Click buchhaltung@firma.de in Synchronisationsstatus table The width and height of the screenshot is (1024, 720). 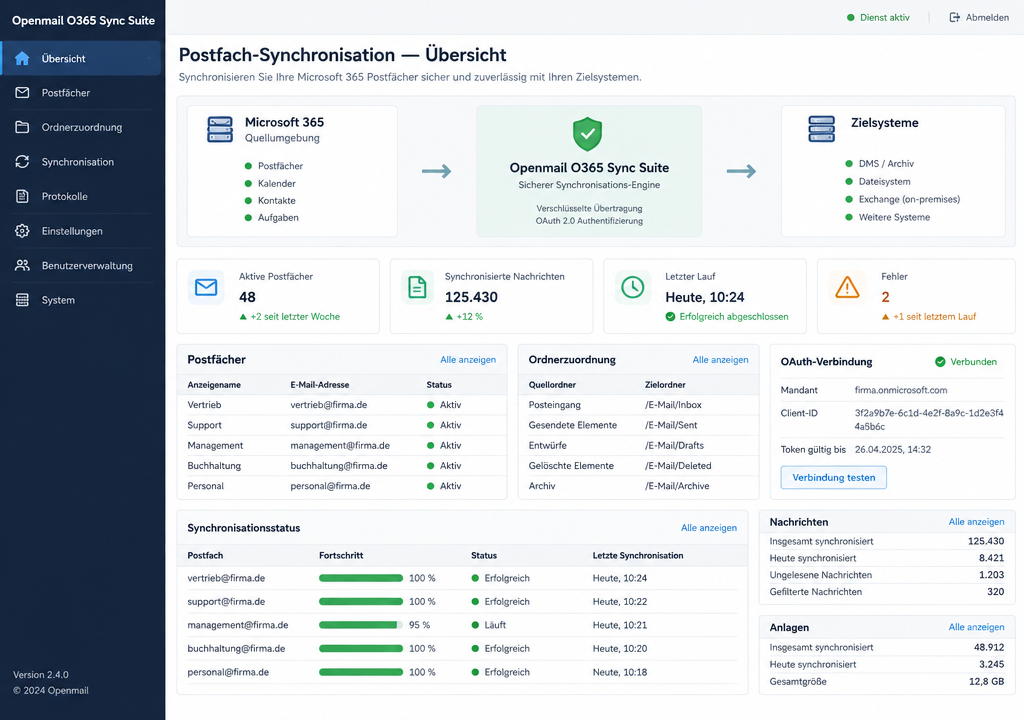pos(236,648)
